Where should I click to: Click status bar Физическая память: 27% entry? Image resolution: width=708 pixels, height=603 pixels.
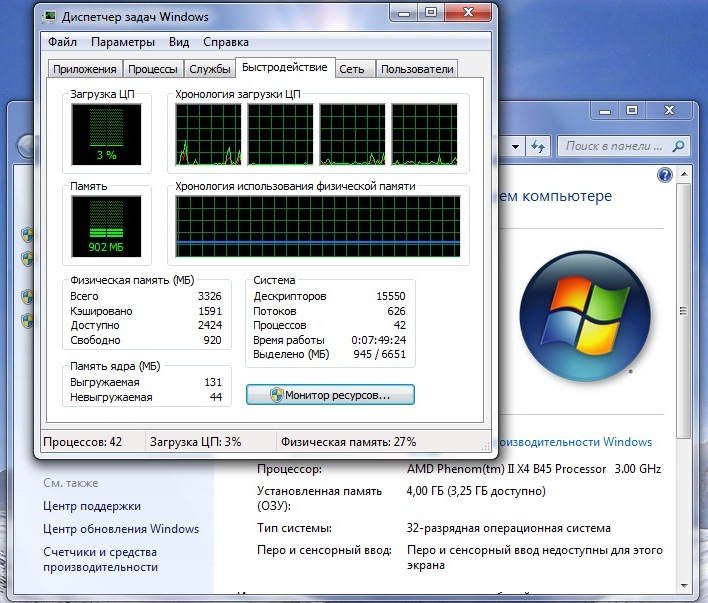pos(348,442)
